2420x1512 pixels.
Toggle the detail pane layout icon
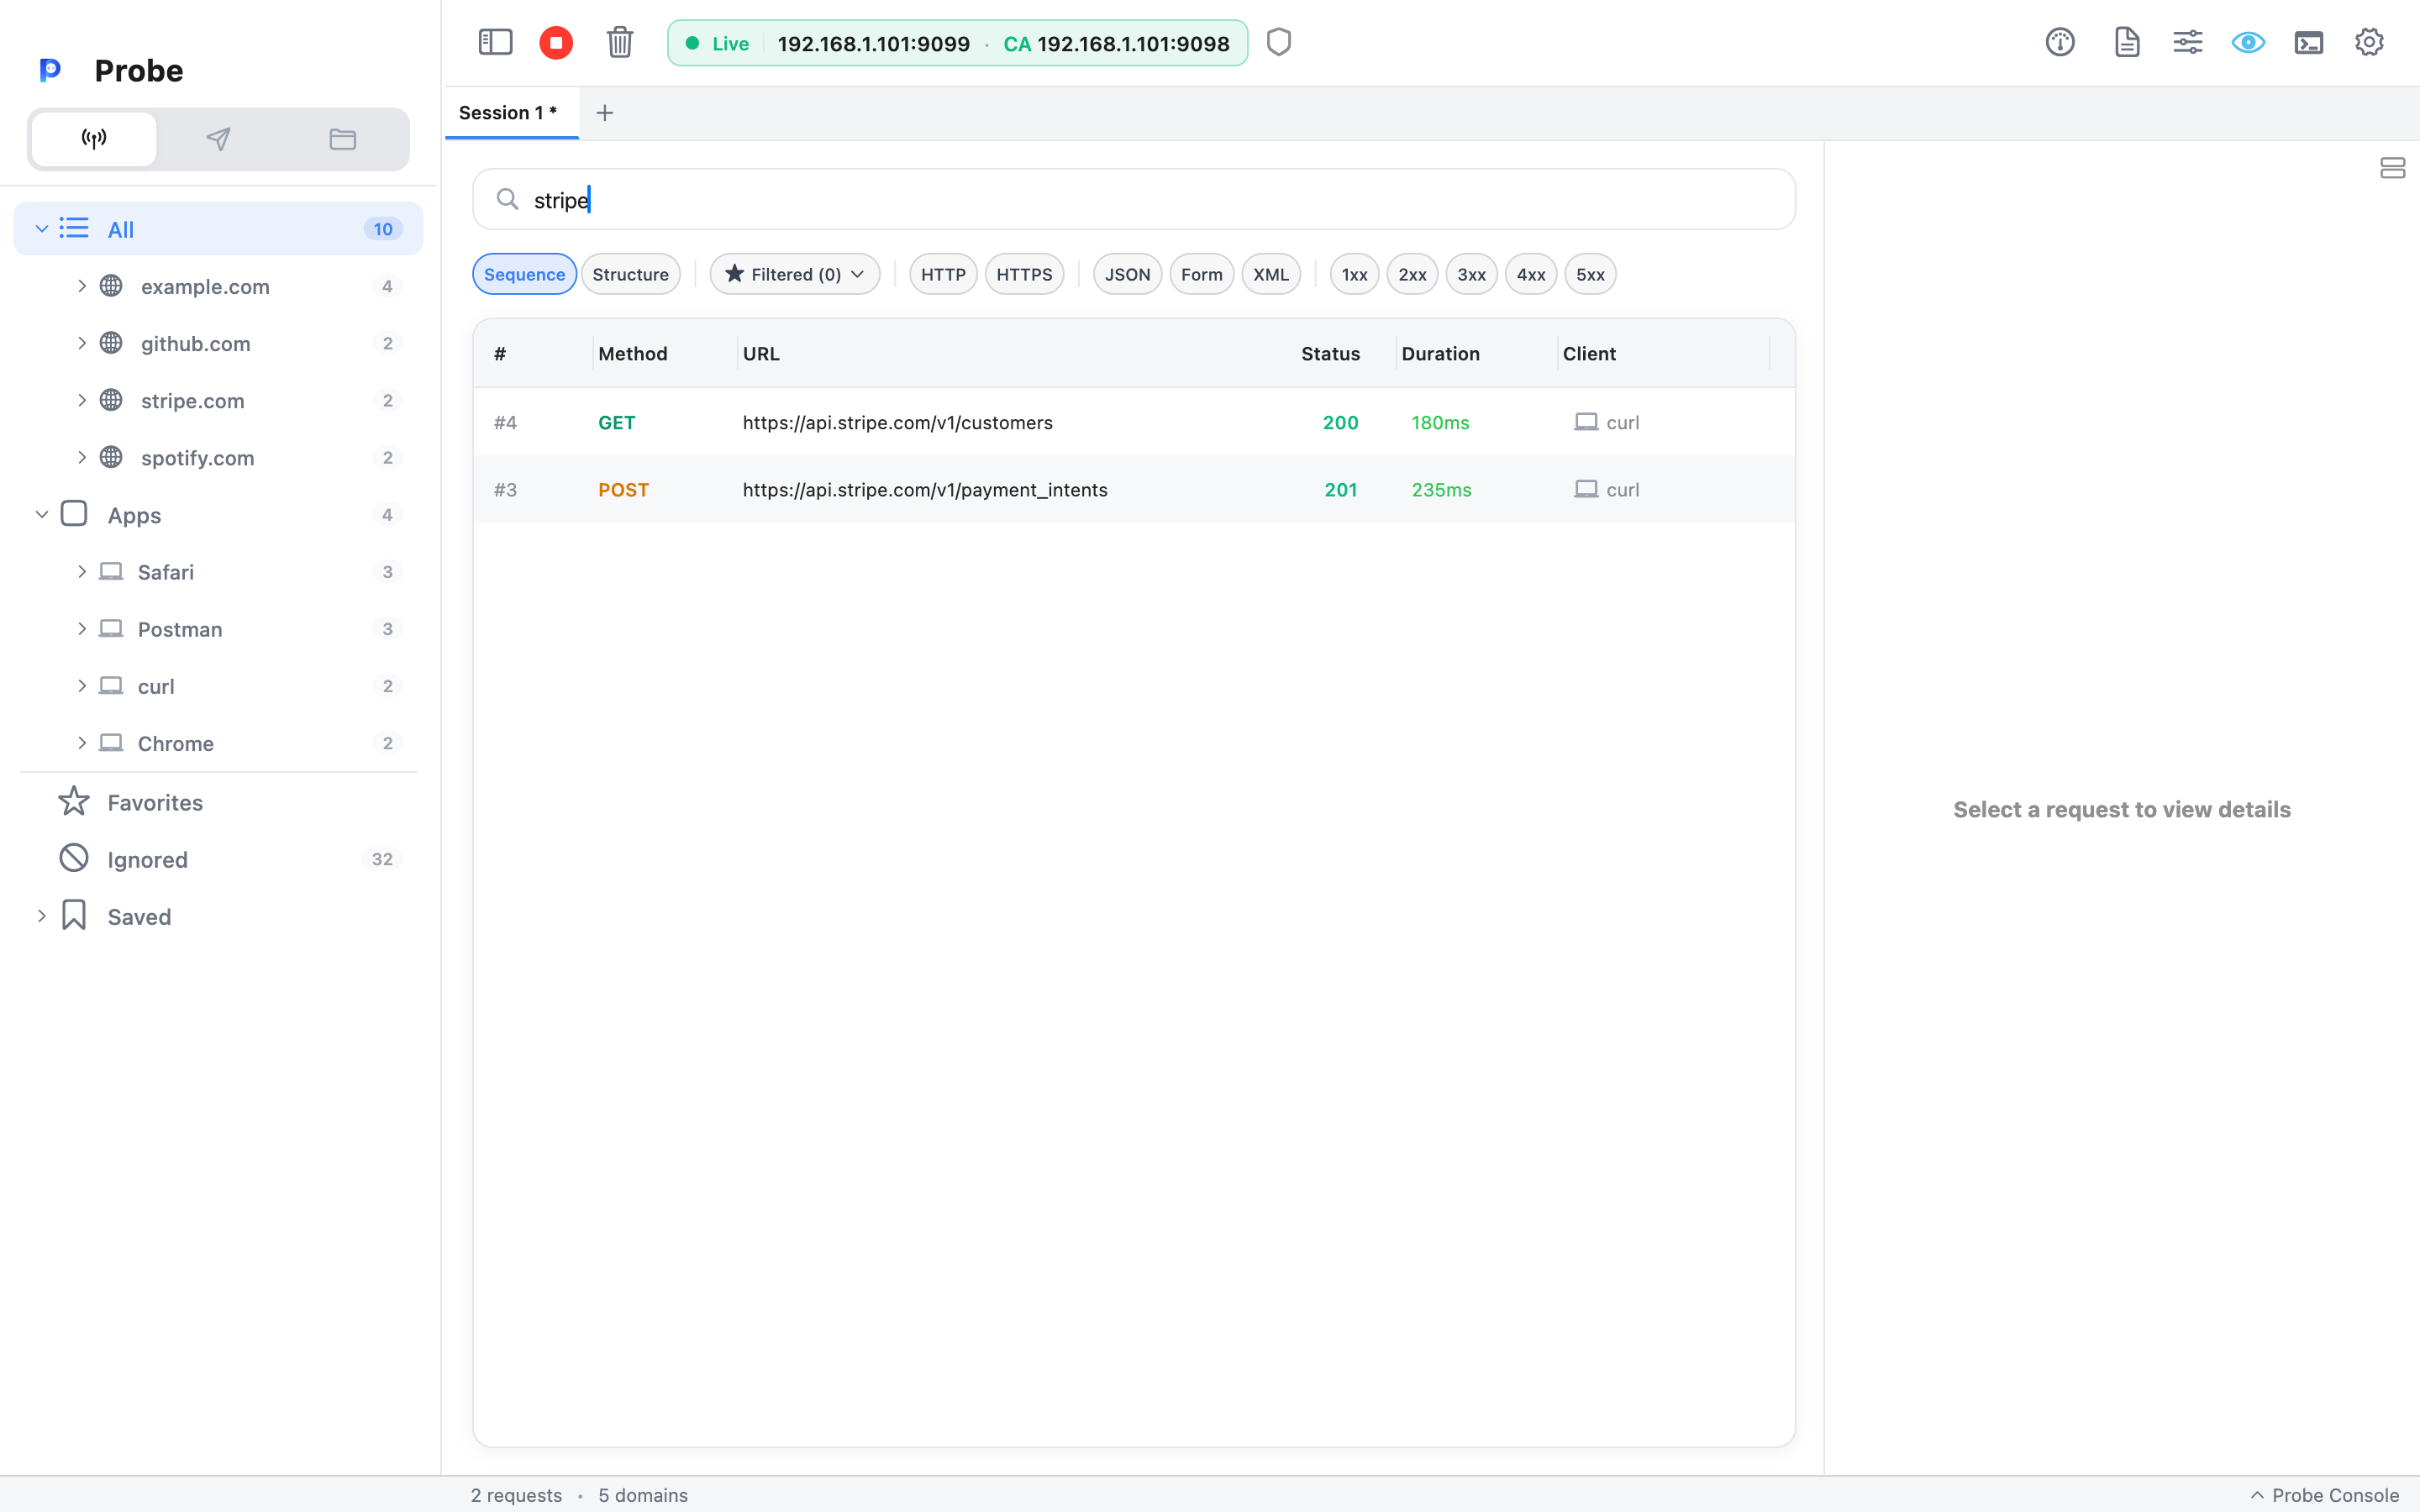2392,168
